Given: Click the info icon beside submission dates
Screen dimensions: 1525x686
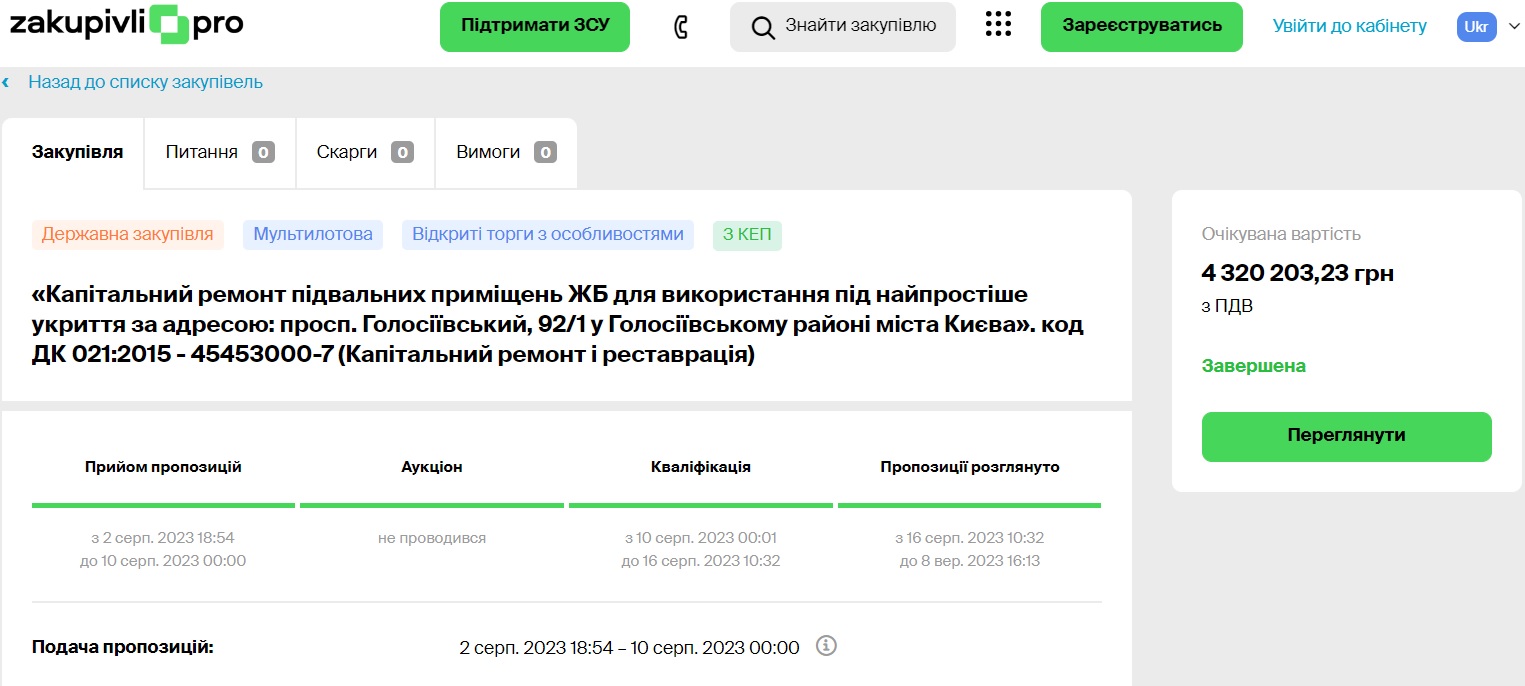Looking at the screenshot, I should point(826,646).
